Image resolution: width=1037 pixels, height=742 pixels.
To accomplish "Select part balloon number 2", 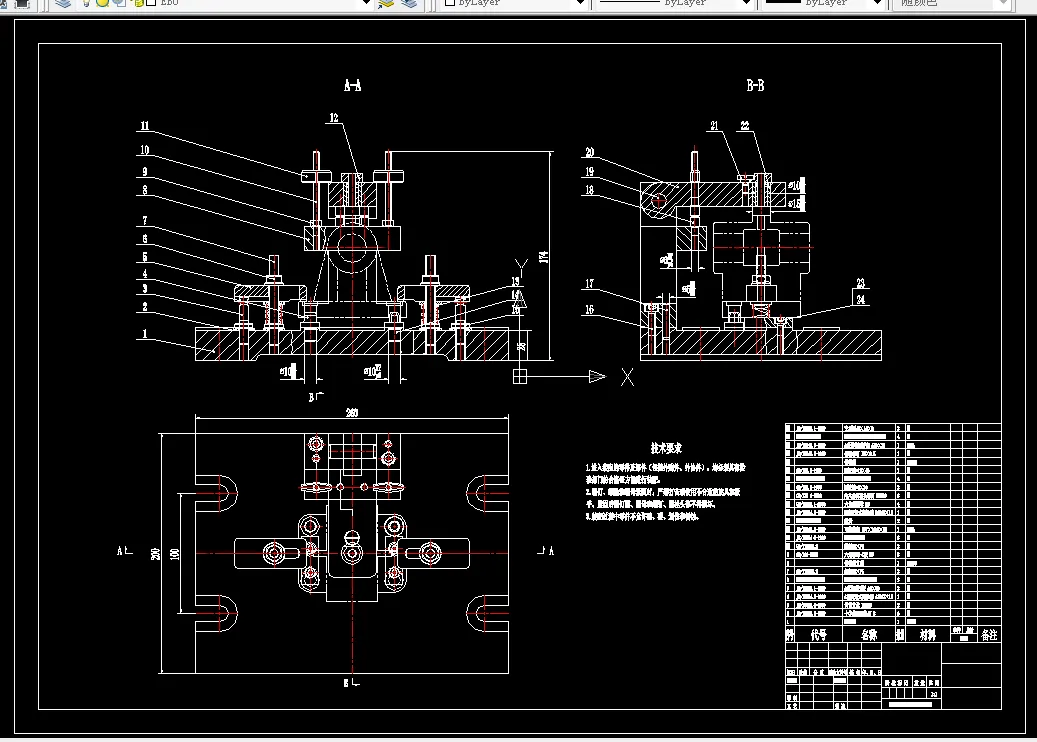I will coord(145,307).
